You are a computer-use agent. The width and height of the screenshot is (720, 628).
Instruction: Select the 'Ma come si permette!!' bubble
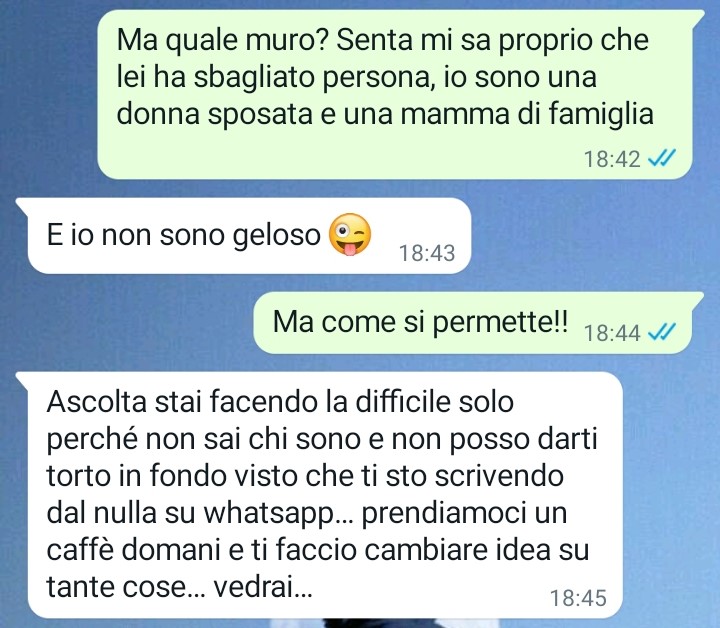[478, 323]
